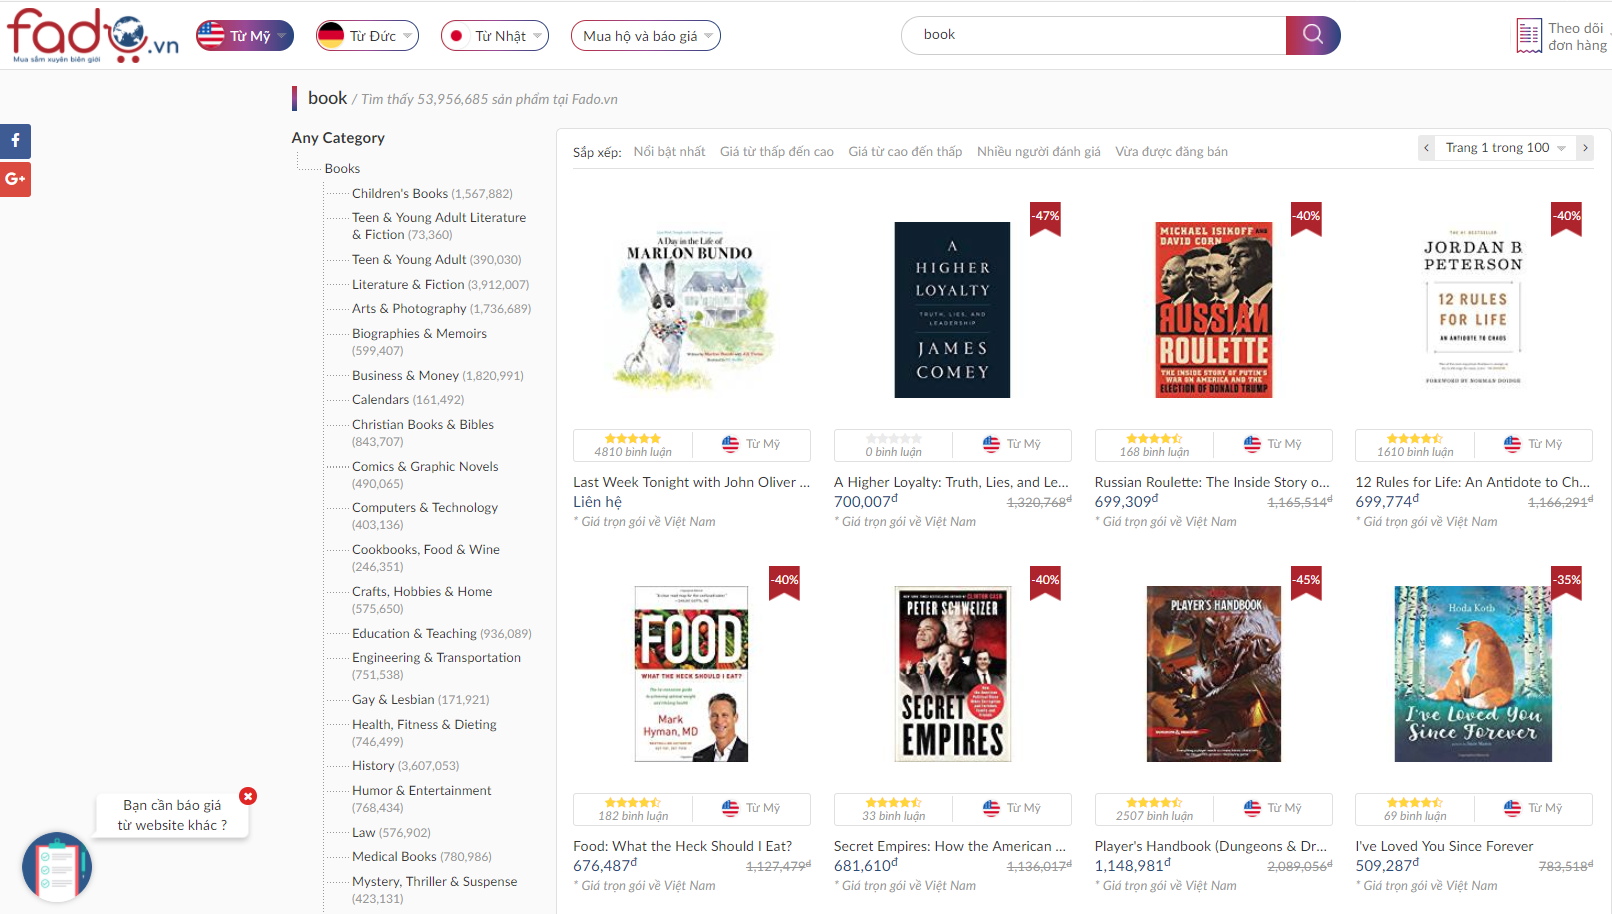Open the Trang 1 trong 100 page selector
This screenshot has height=914, width=1612.
[x=1506, y=148]
